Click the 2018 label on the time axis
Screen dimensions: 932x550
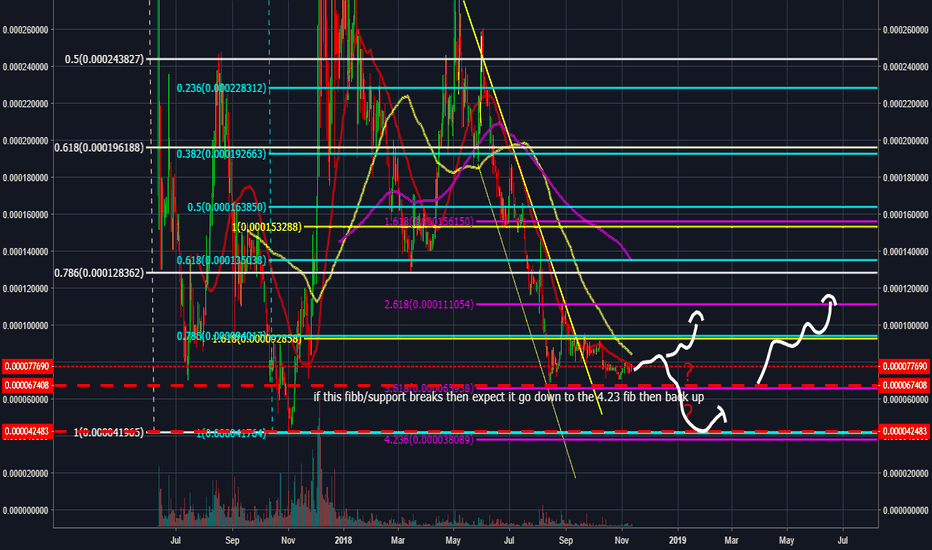pos(344,540)
